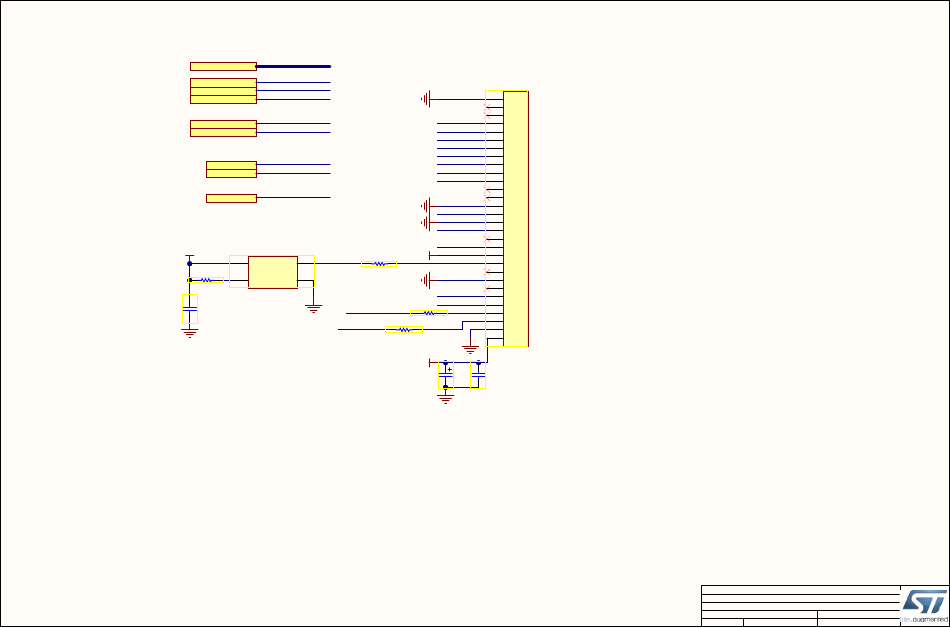
Task: Select the port label attached to the thick bus line
Action: tap(223, 66)
